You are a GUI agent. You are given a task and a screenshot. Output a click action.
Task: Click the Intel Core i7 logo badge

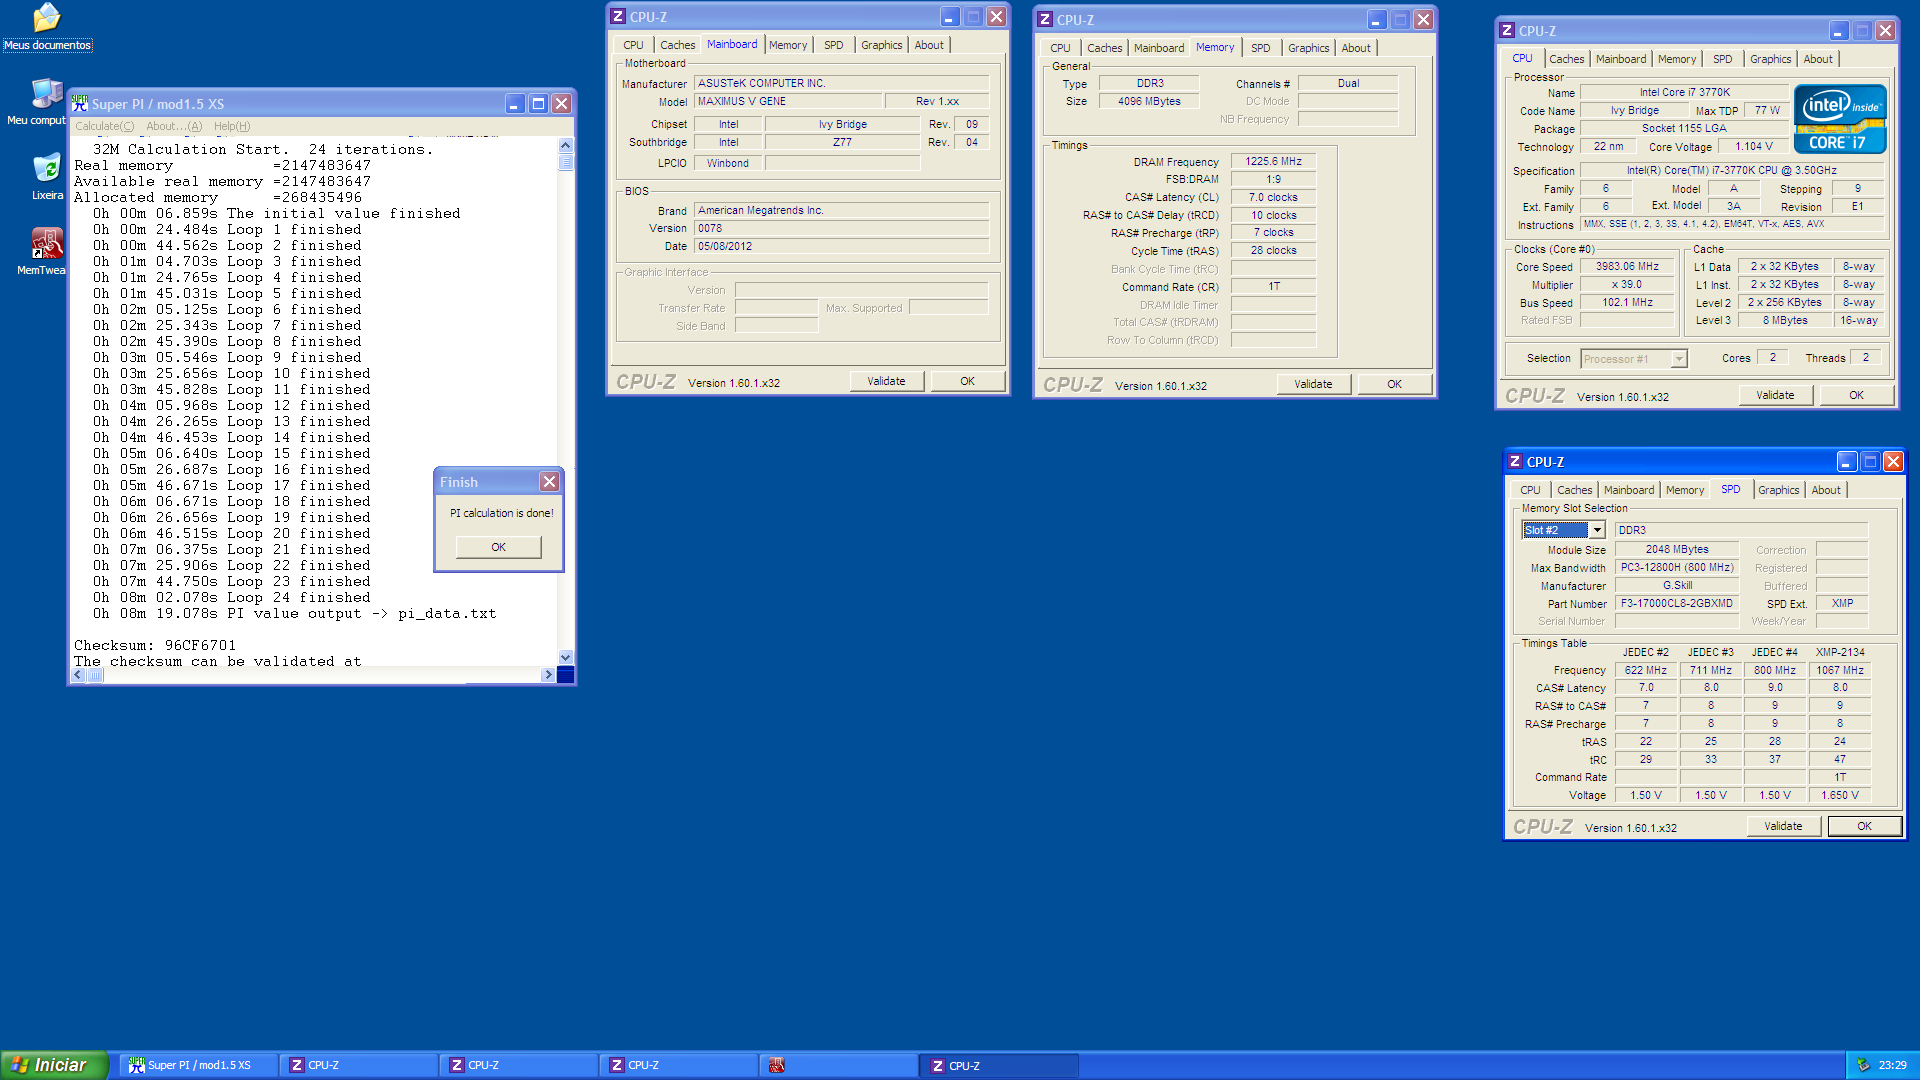(x=1840, y=119)
